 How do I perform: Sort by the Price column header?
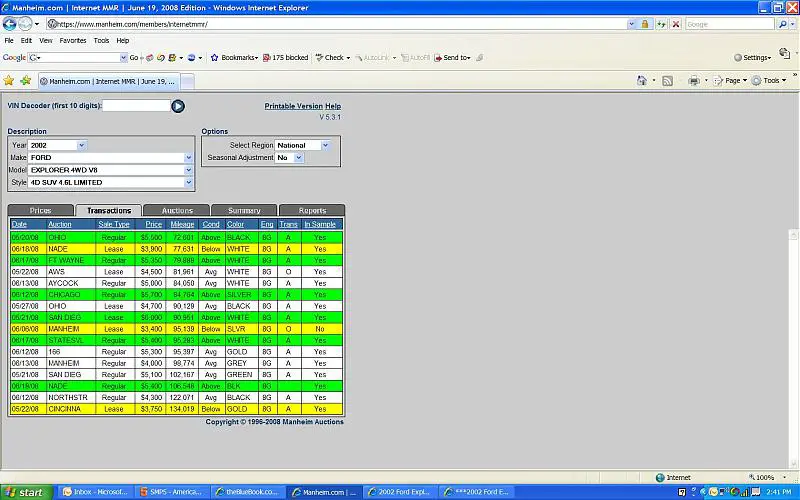[154, 224]
